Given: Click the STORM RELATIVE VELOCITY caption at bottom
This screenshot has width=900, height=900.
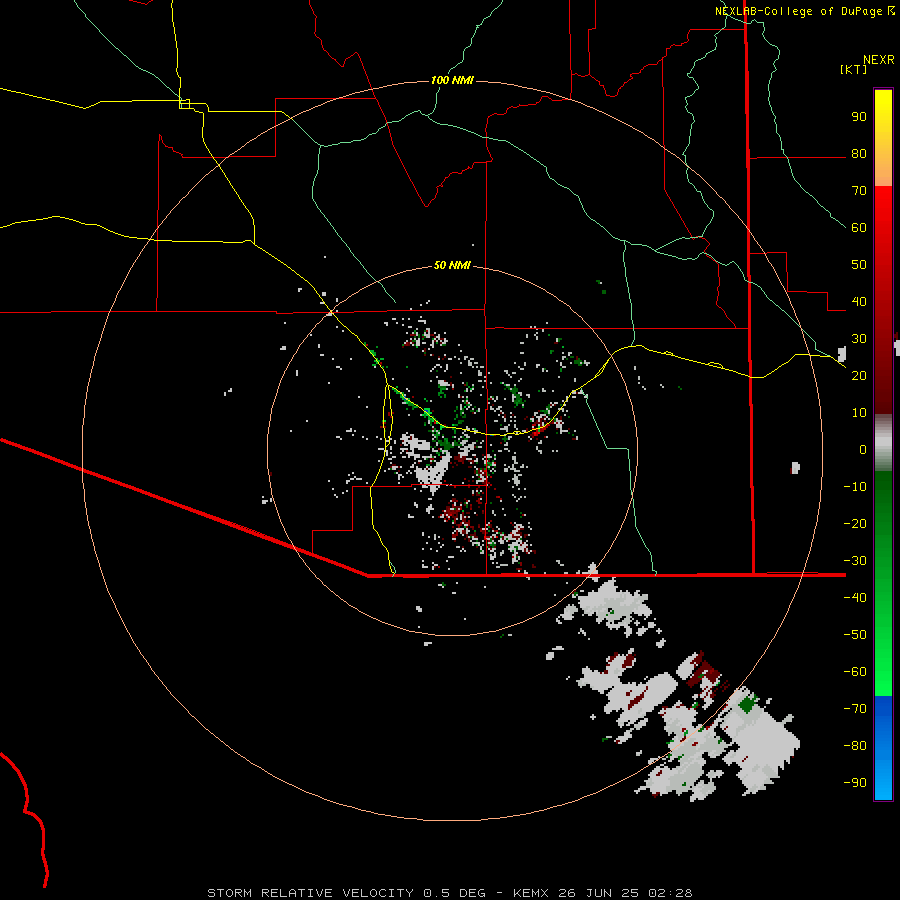Looking at the screenshot, I should pos(449,893).
